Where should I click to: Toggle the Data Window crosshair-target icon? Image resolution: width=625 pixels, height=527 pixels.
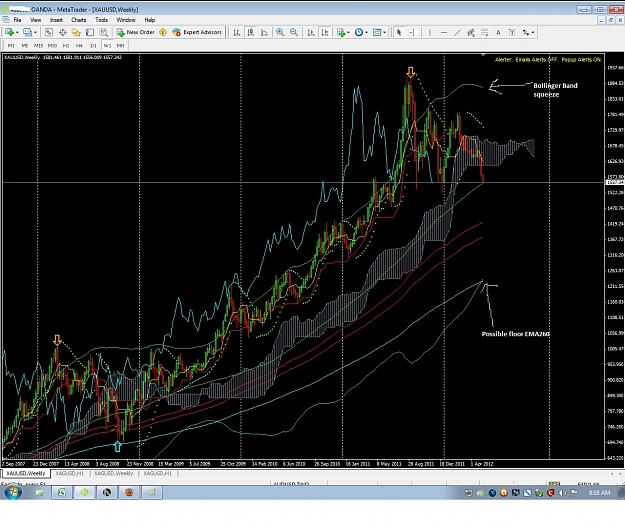tap(63, 32)
